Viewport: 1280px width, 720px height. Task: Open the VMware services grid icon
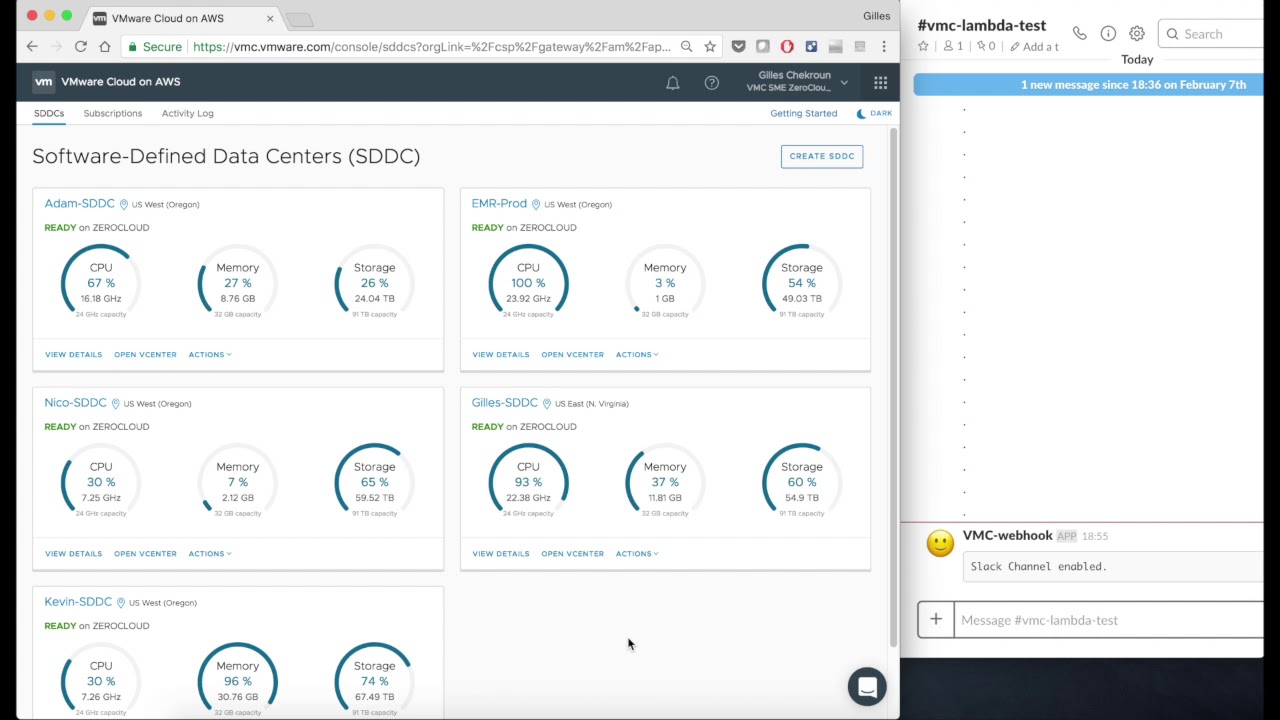[x=880, y=83]
